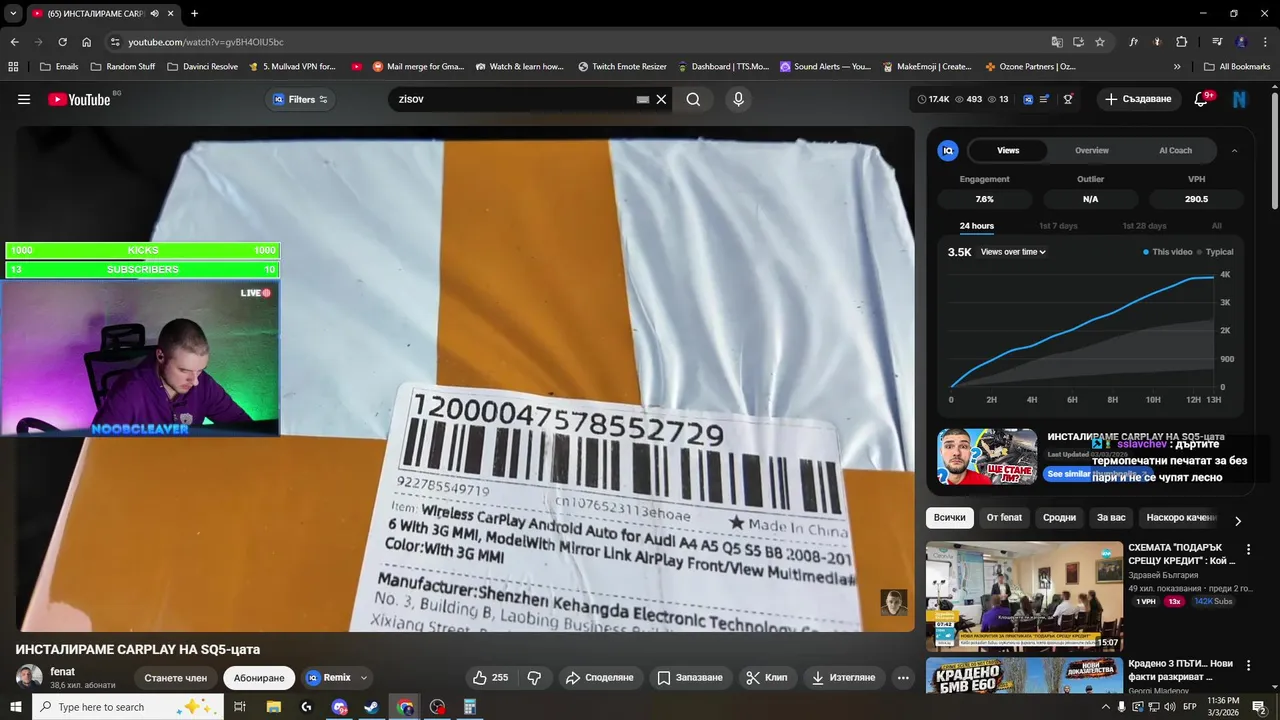The width and height of the screenshot is (1280, 720).
Task: Toggle system volume icon in tray
Action: (1170, 707)
